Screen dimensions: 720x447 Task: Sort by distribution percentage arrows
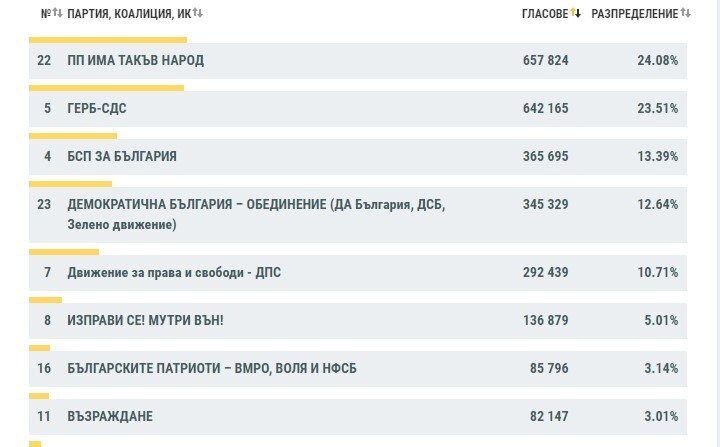coord(686,13)
